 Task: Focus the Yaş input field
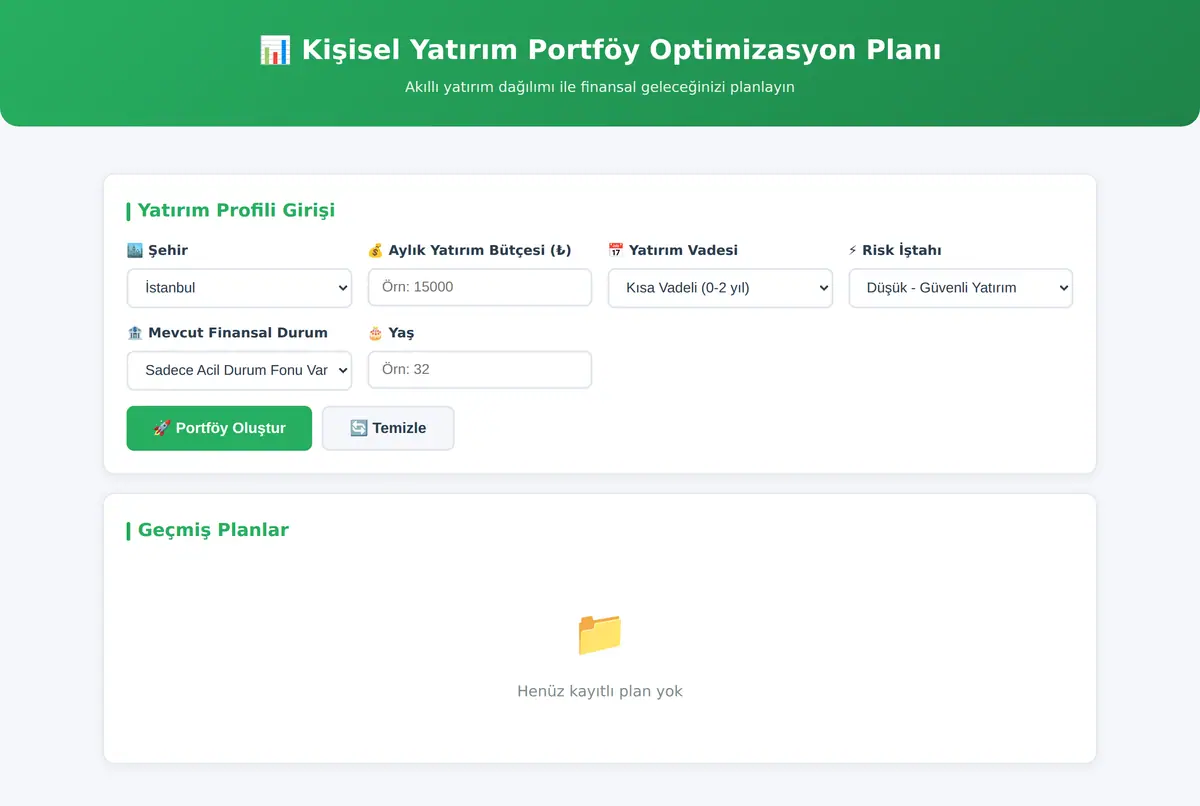480,370
